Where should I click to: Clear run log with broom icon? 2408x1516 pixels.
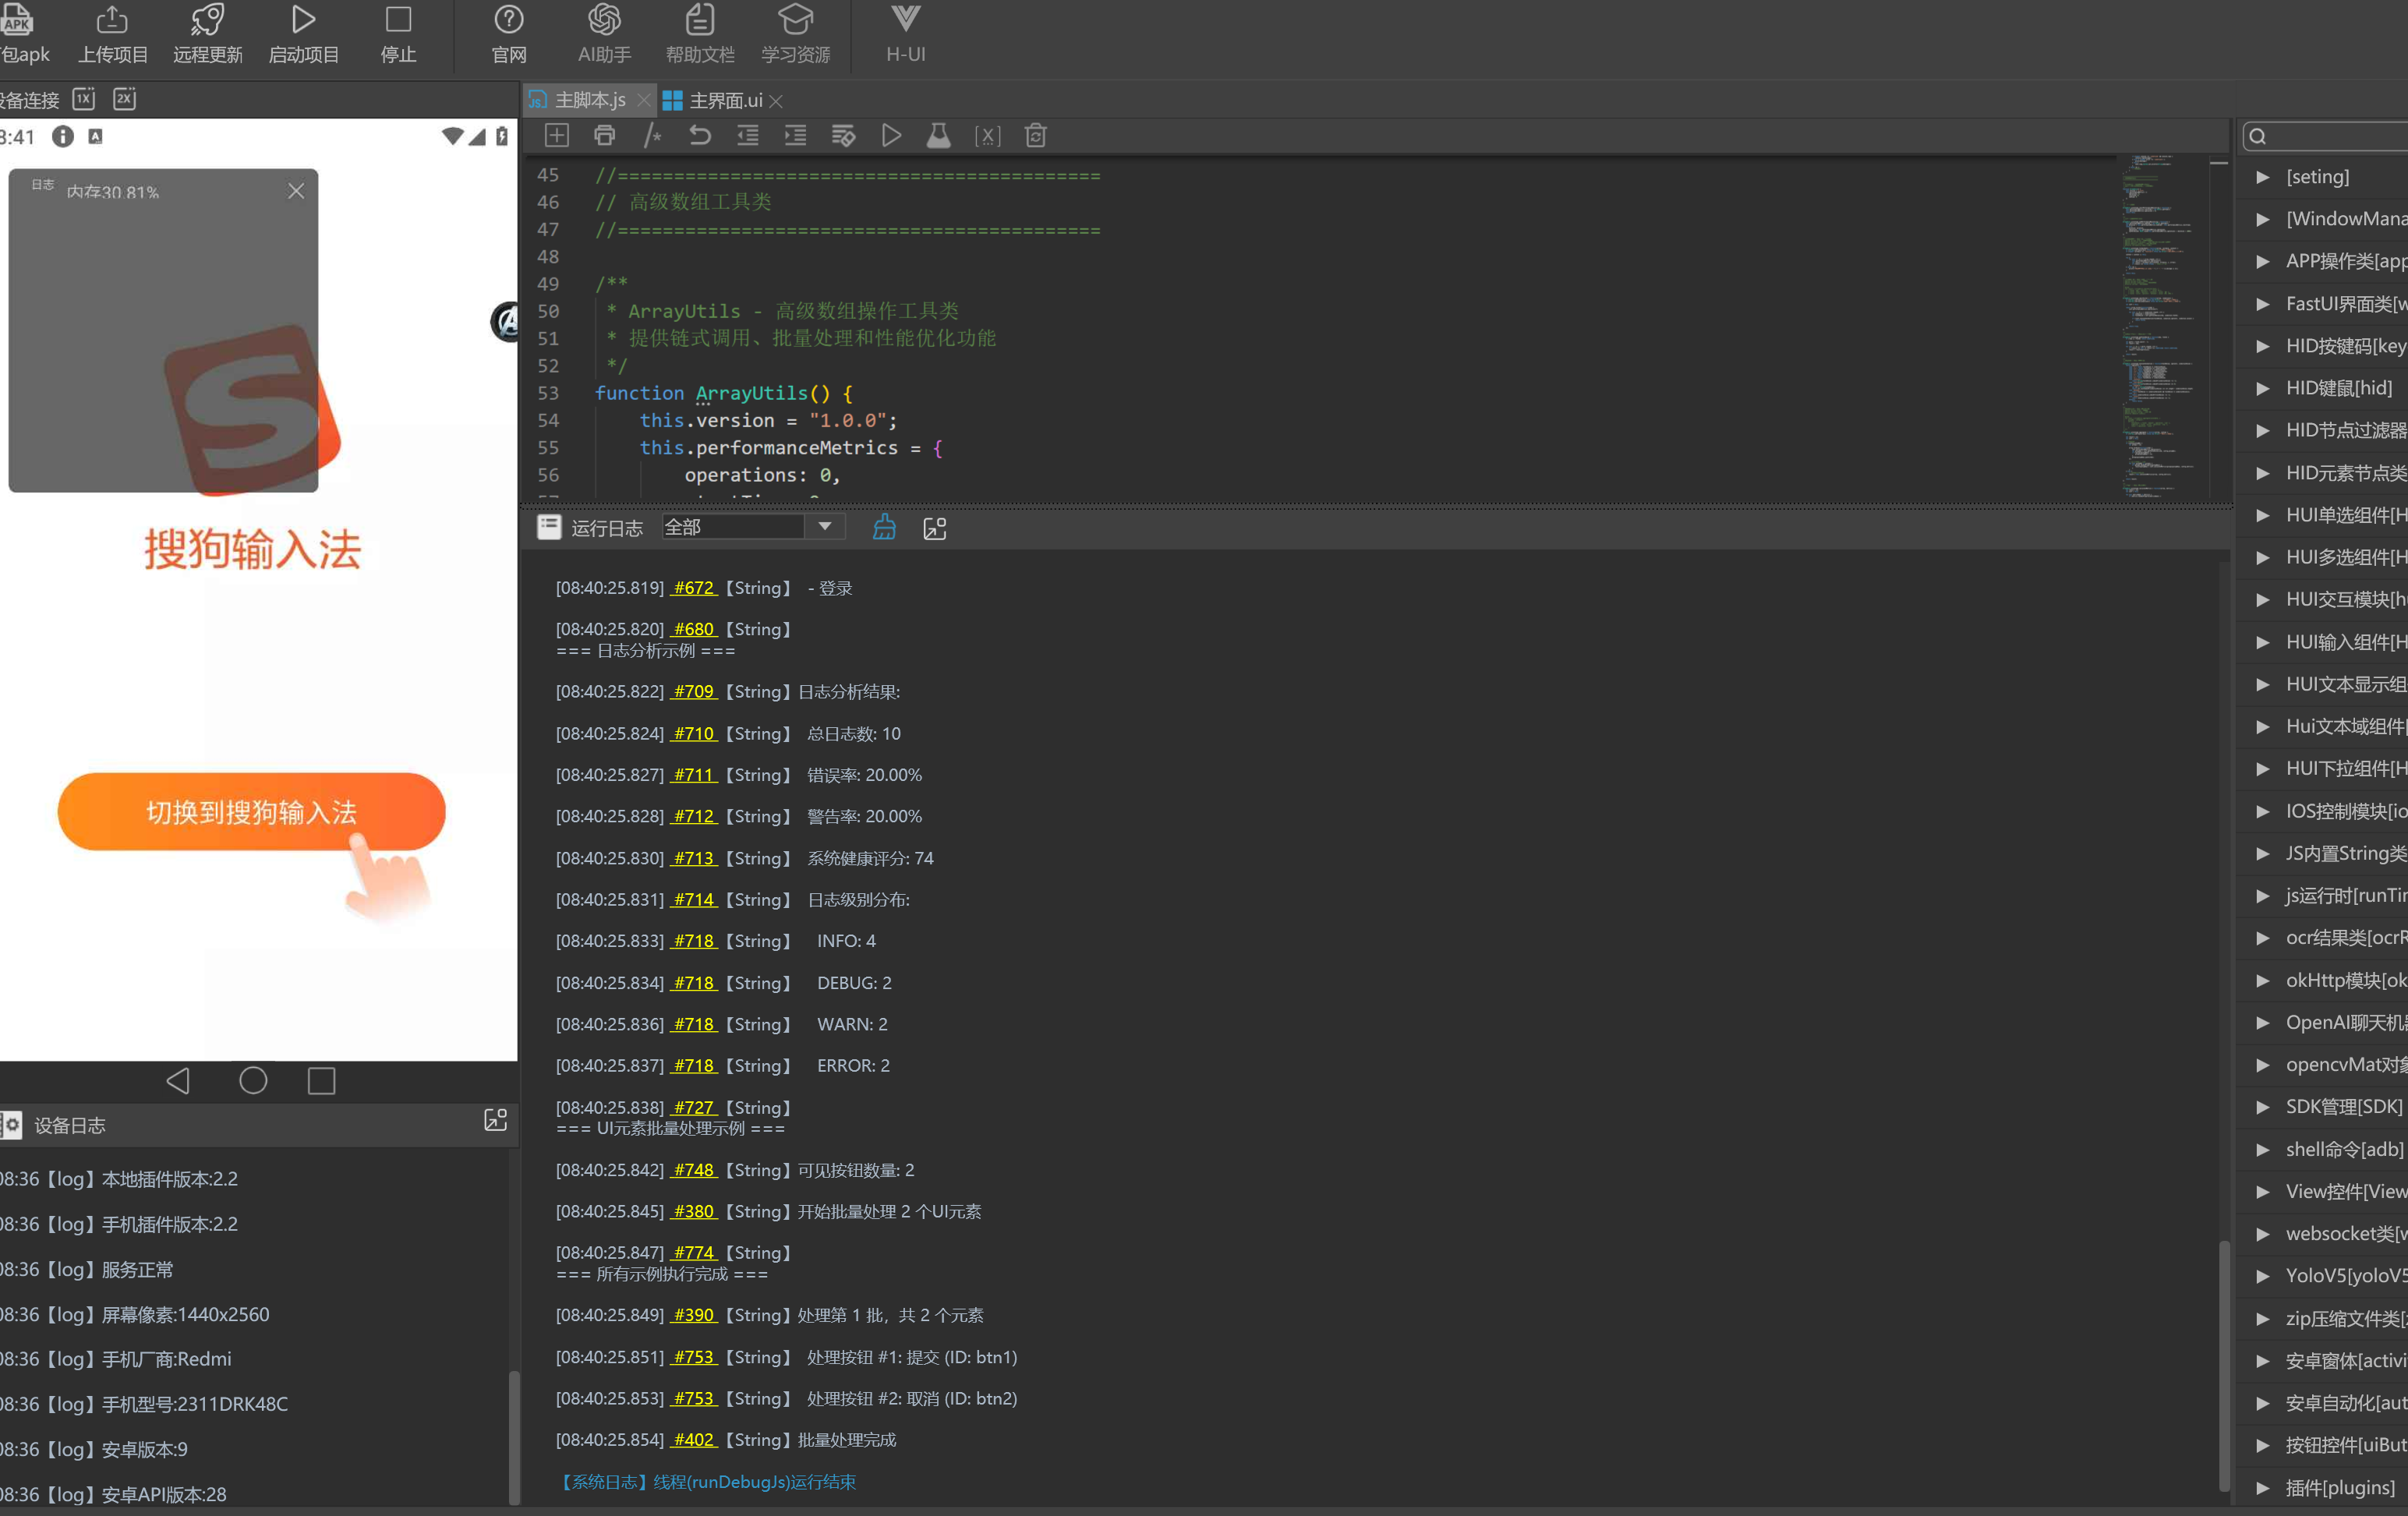[884, 528]
